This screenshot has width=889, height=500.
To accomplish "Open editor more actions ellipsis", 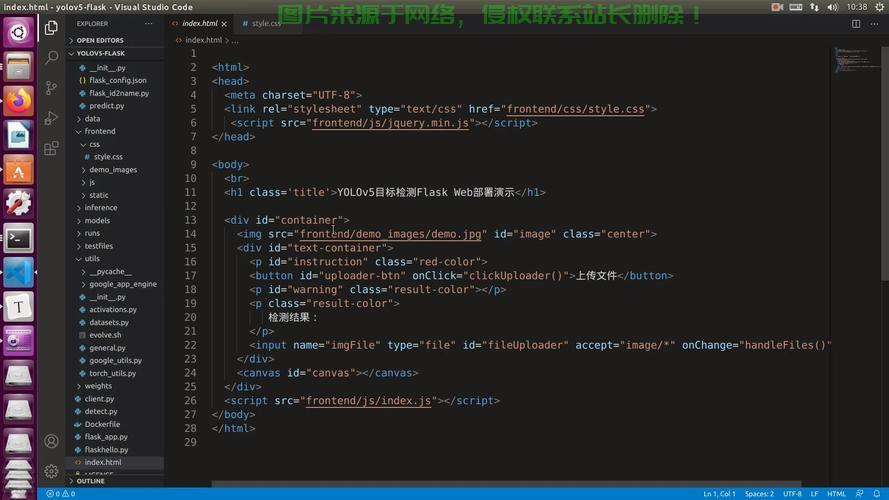I will (874, 24).
